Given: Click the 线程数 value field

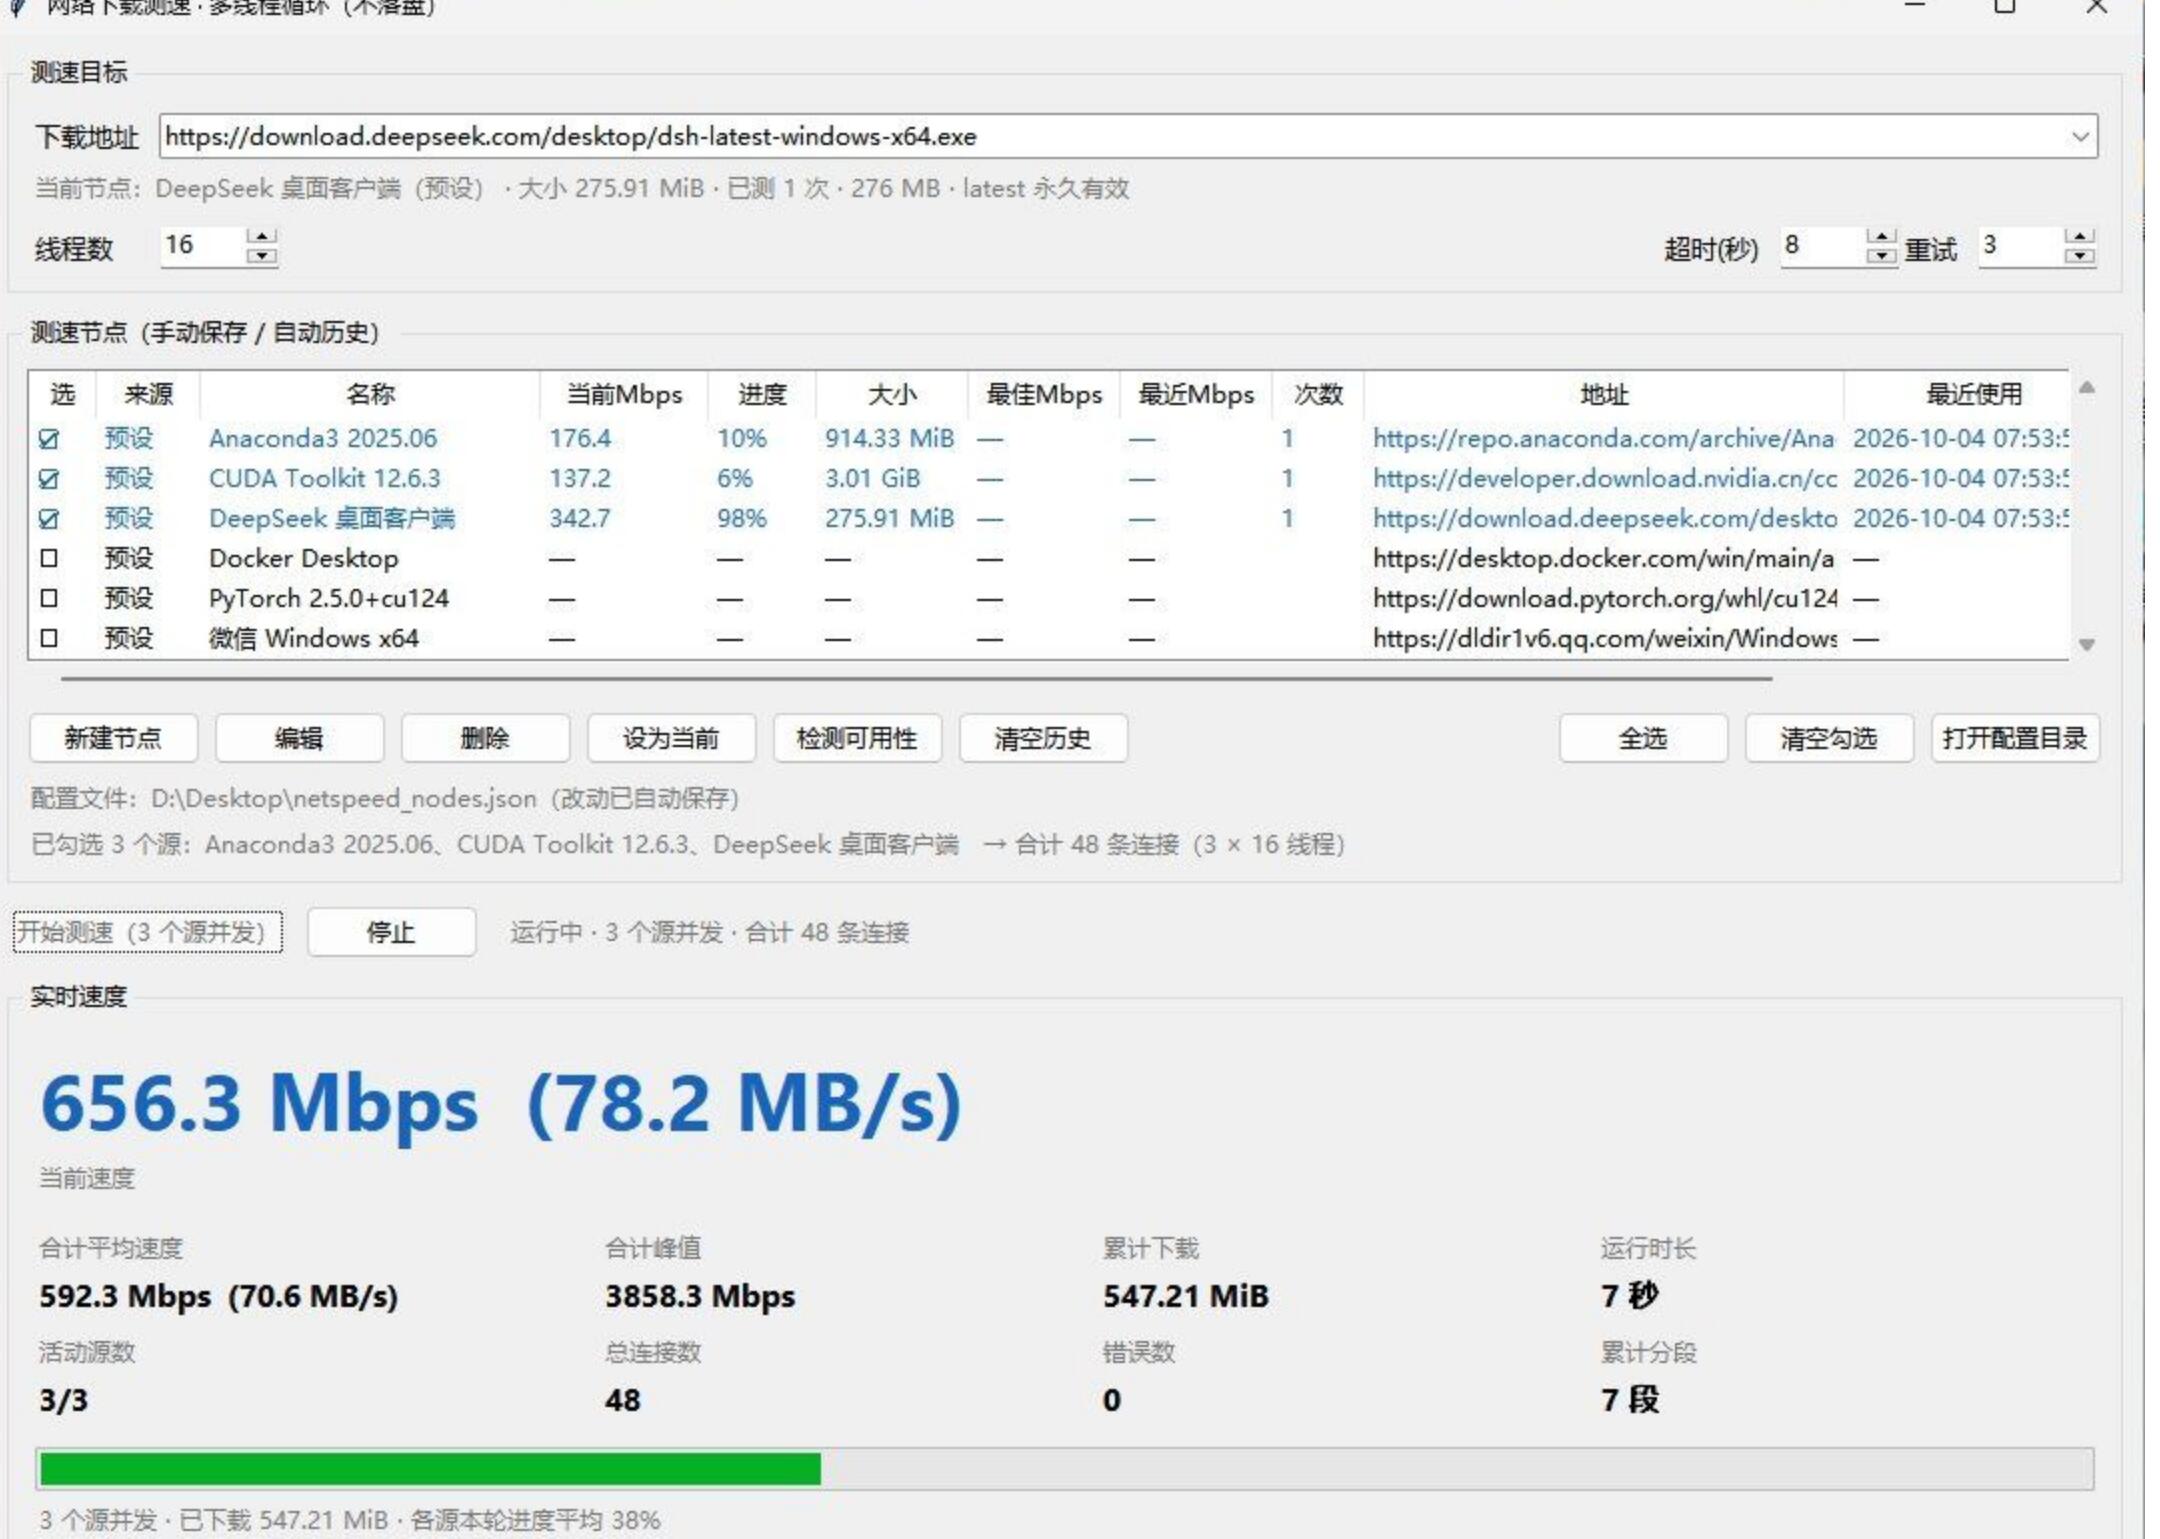Looking at the screenshot, I should coord(204,246).
